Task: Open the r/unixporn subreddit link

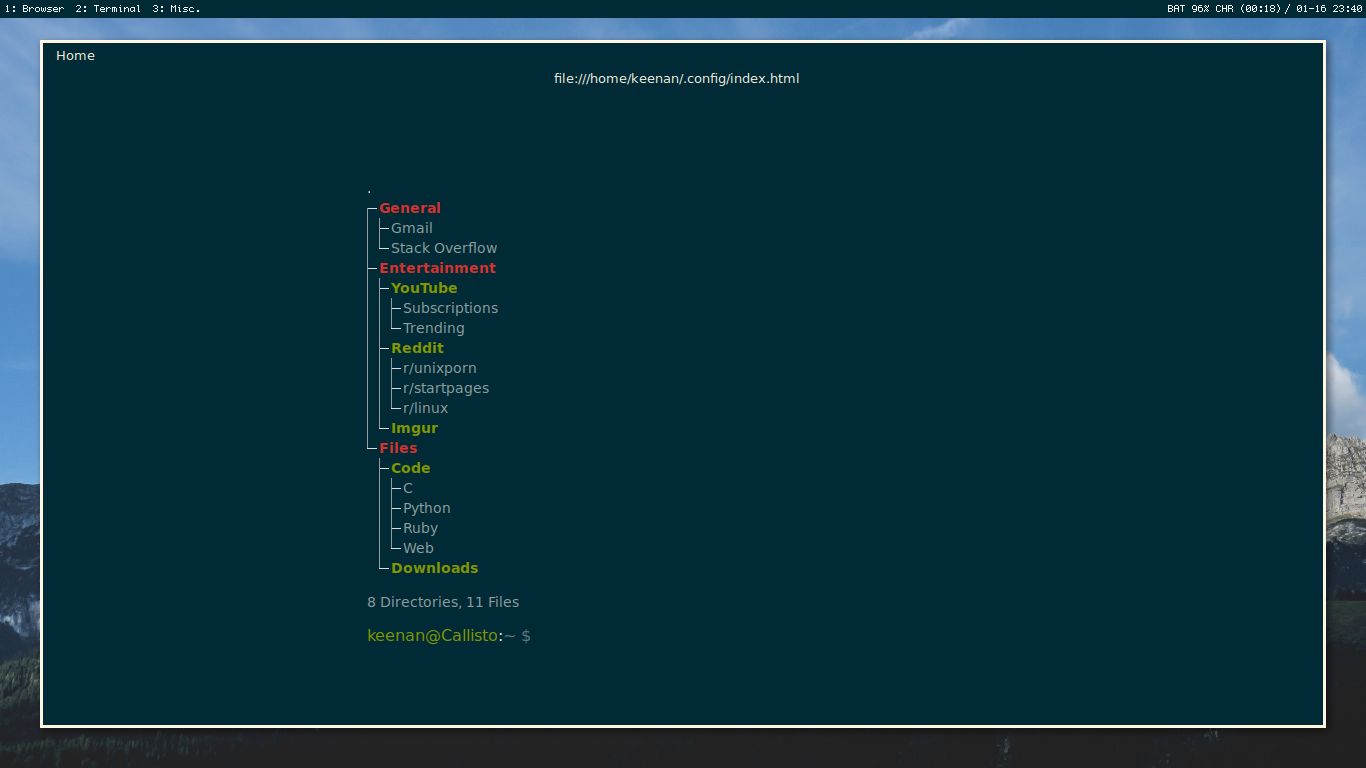Action: click(x=439, y=368)
